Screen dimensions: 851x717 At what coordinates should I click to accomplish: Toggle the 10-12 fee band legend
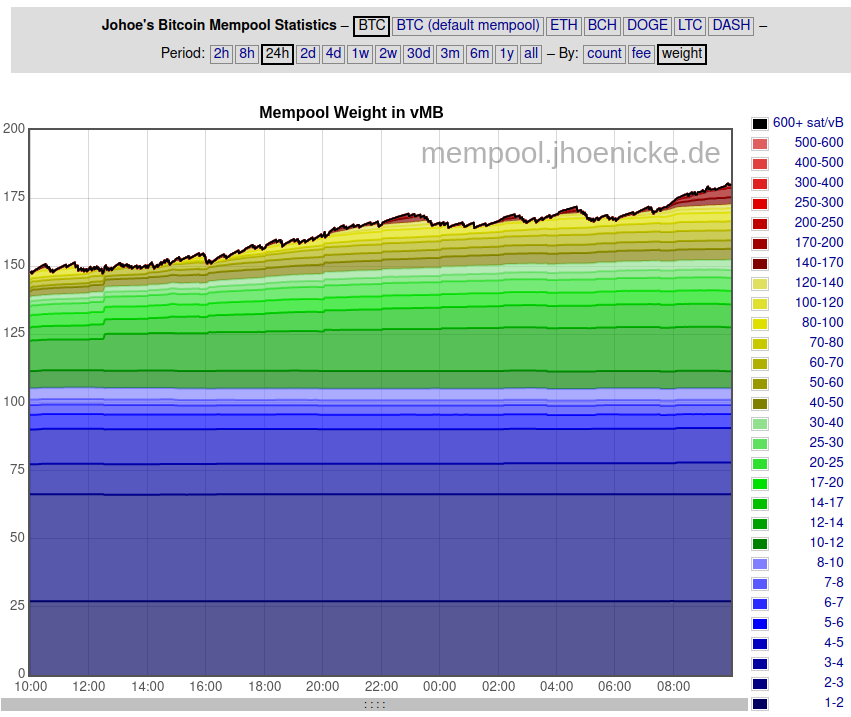click(760, 543)
